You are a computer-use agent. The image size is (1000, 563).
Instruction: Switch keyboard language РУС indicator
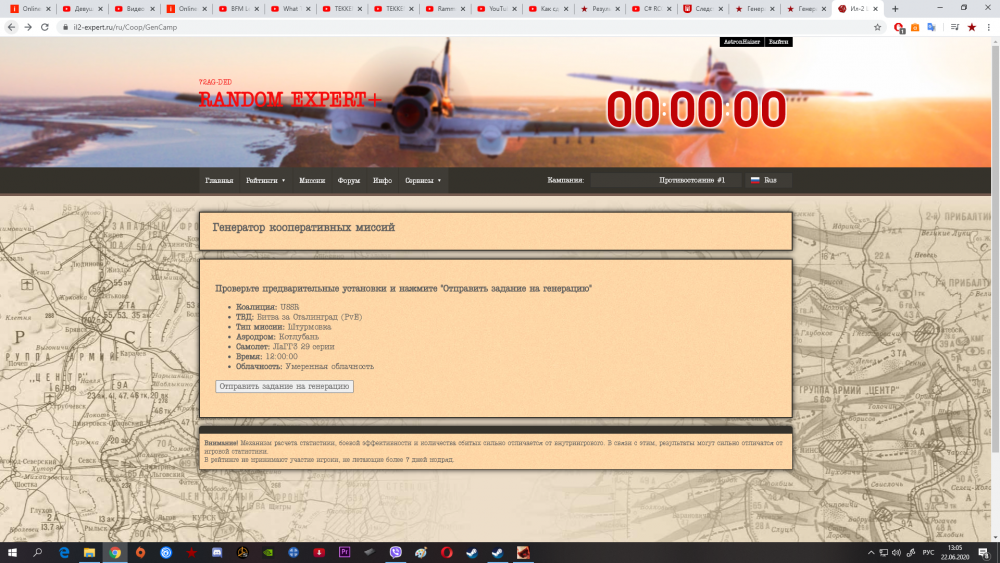point(929,553)
